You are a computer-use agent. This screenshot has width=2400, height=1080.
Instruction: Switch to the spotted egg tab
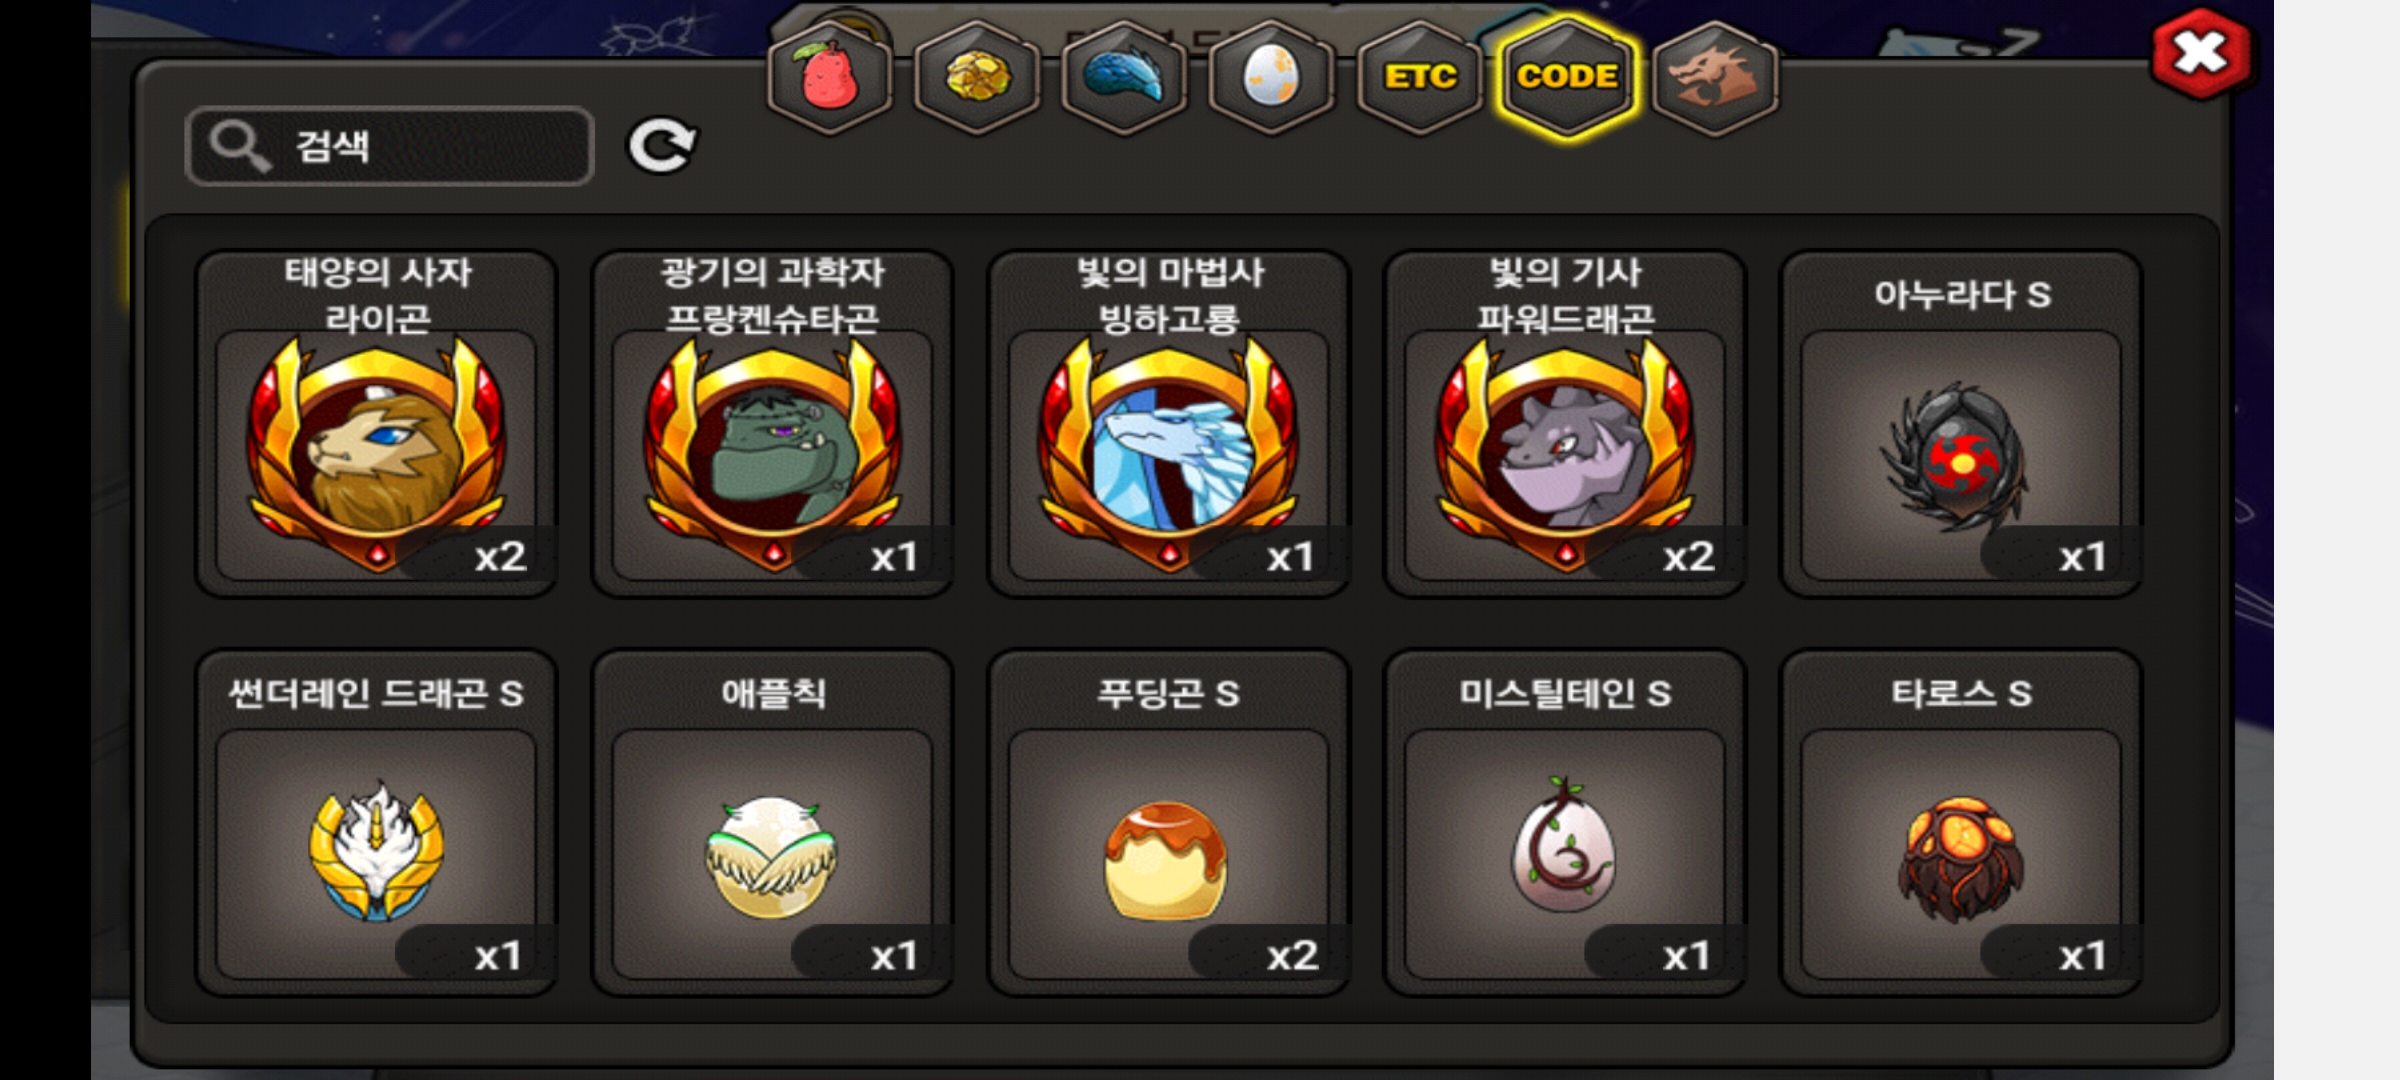tap(1271, 76)
